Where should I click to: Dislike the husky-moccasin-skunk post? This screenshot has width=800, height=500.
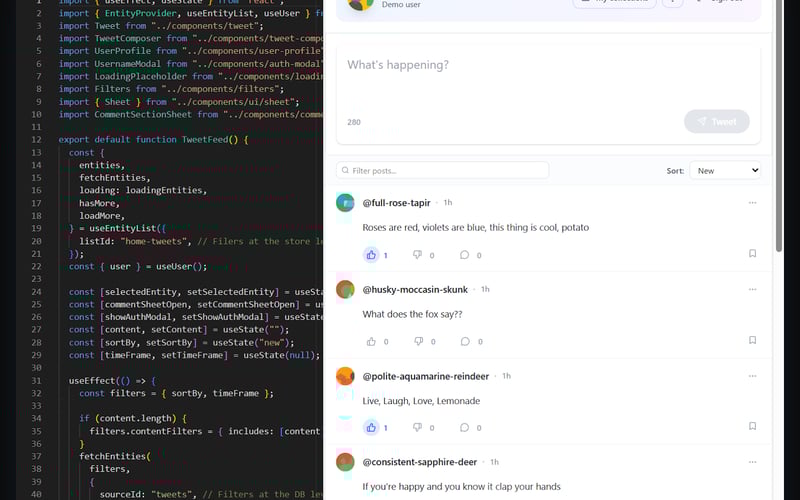point(418,341)
